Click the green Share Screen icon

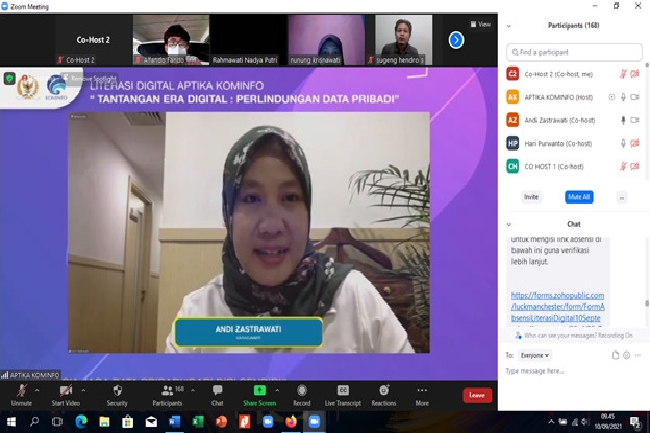(x=259, y=390)
